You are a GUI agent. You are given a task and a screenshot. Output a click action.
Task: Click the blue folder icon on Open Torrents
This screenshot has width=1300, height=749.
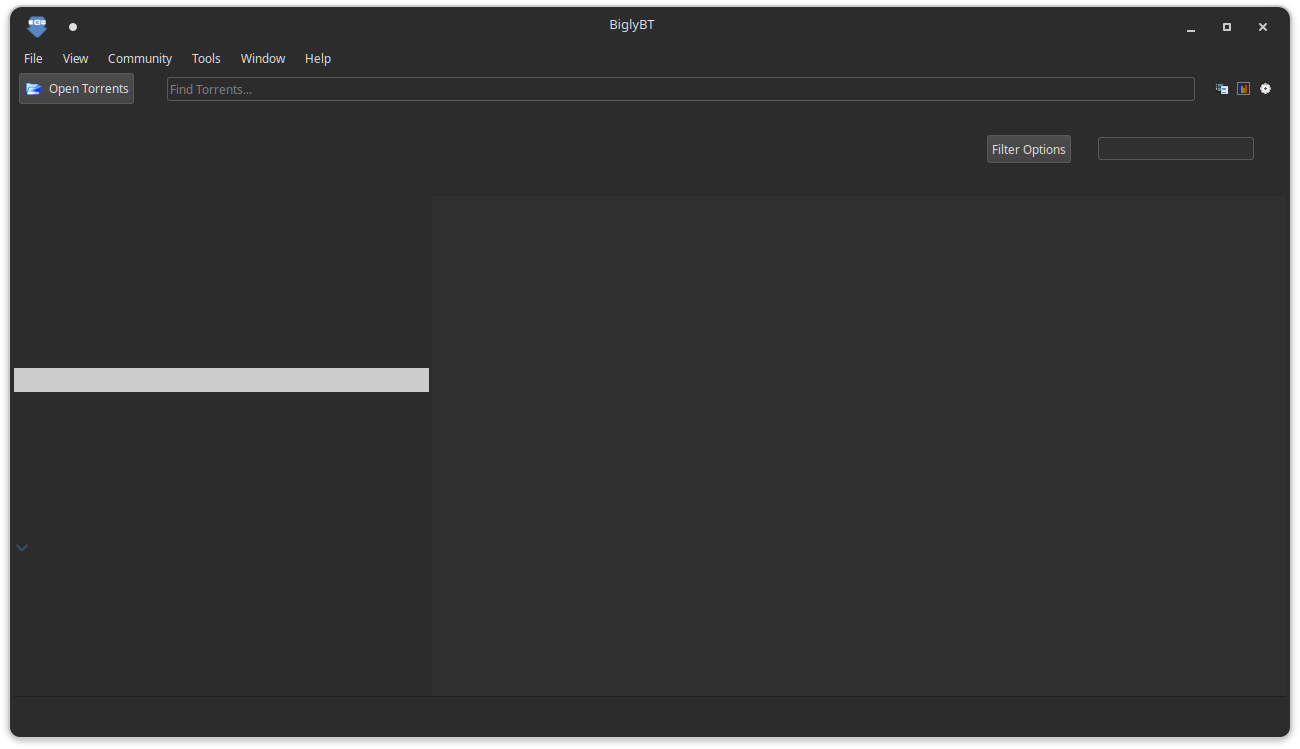pos(33,88)
